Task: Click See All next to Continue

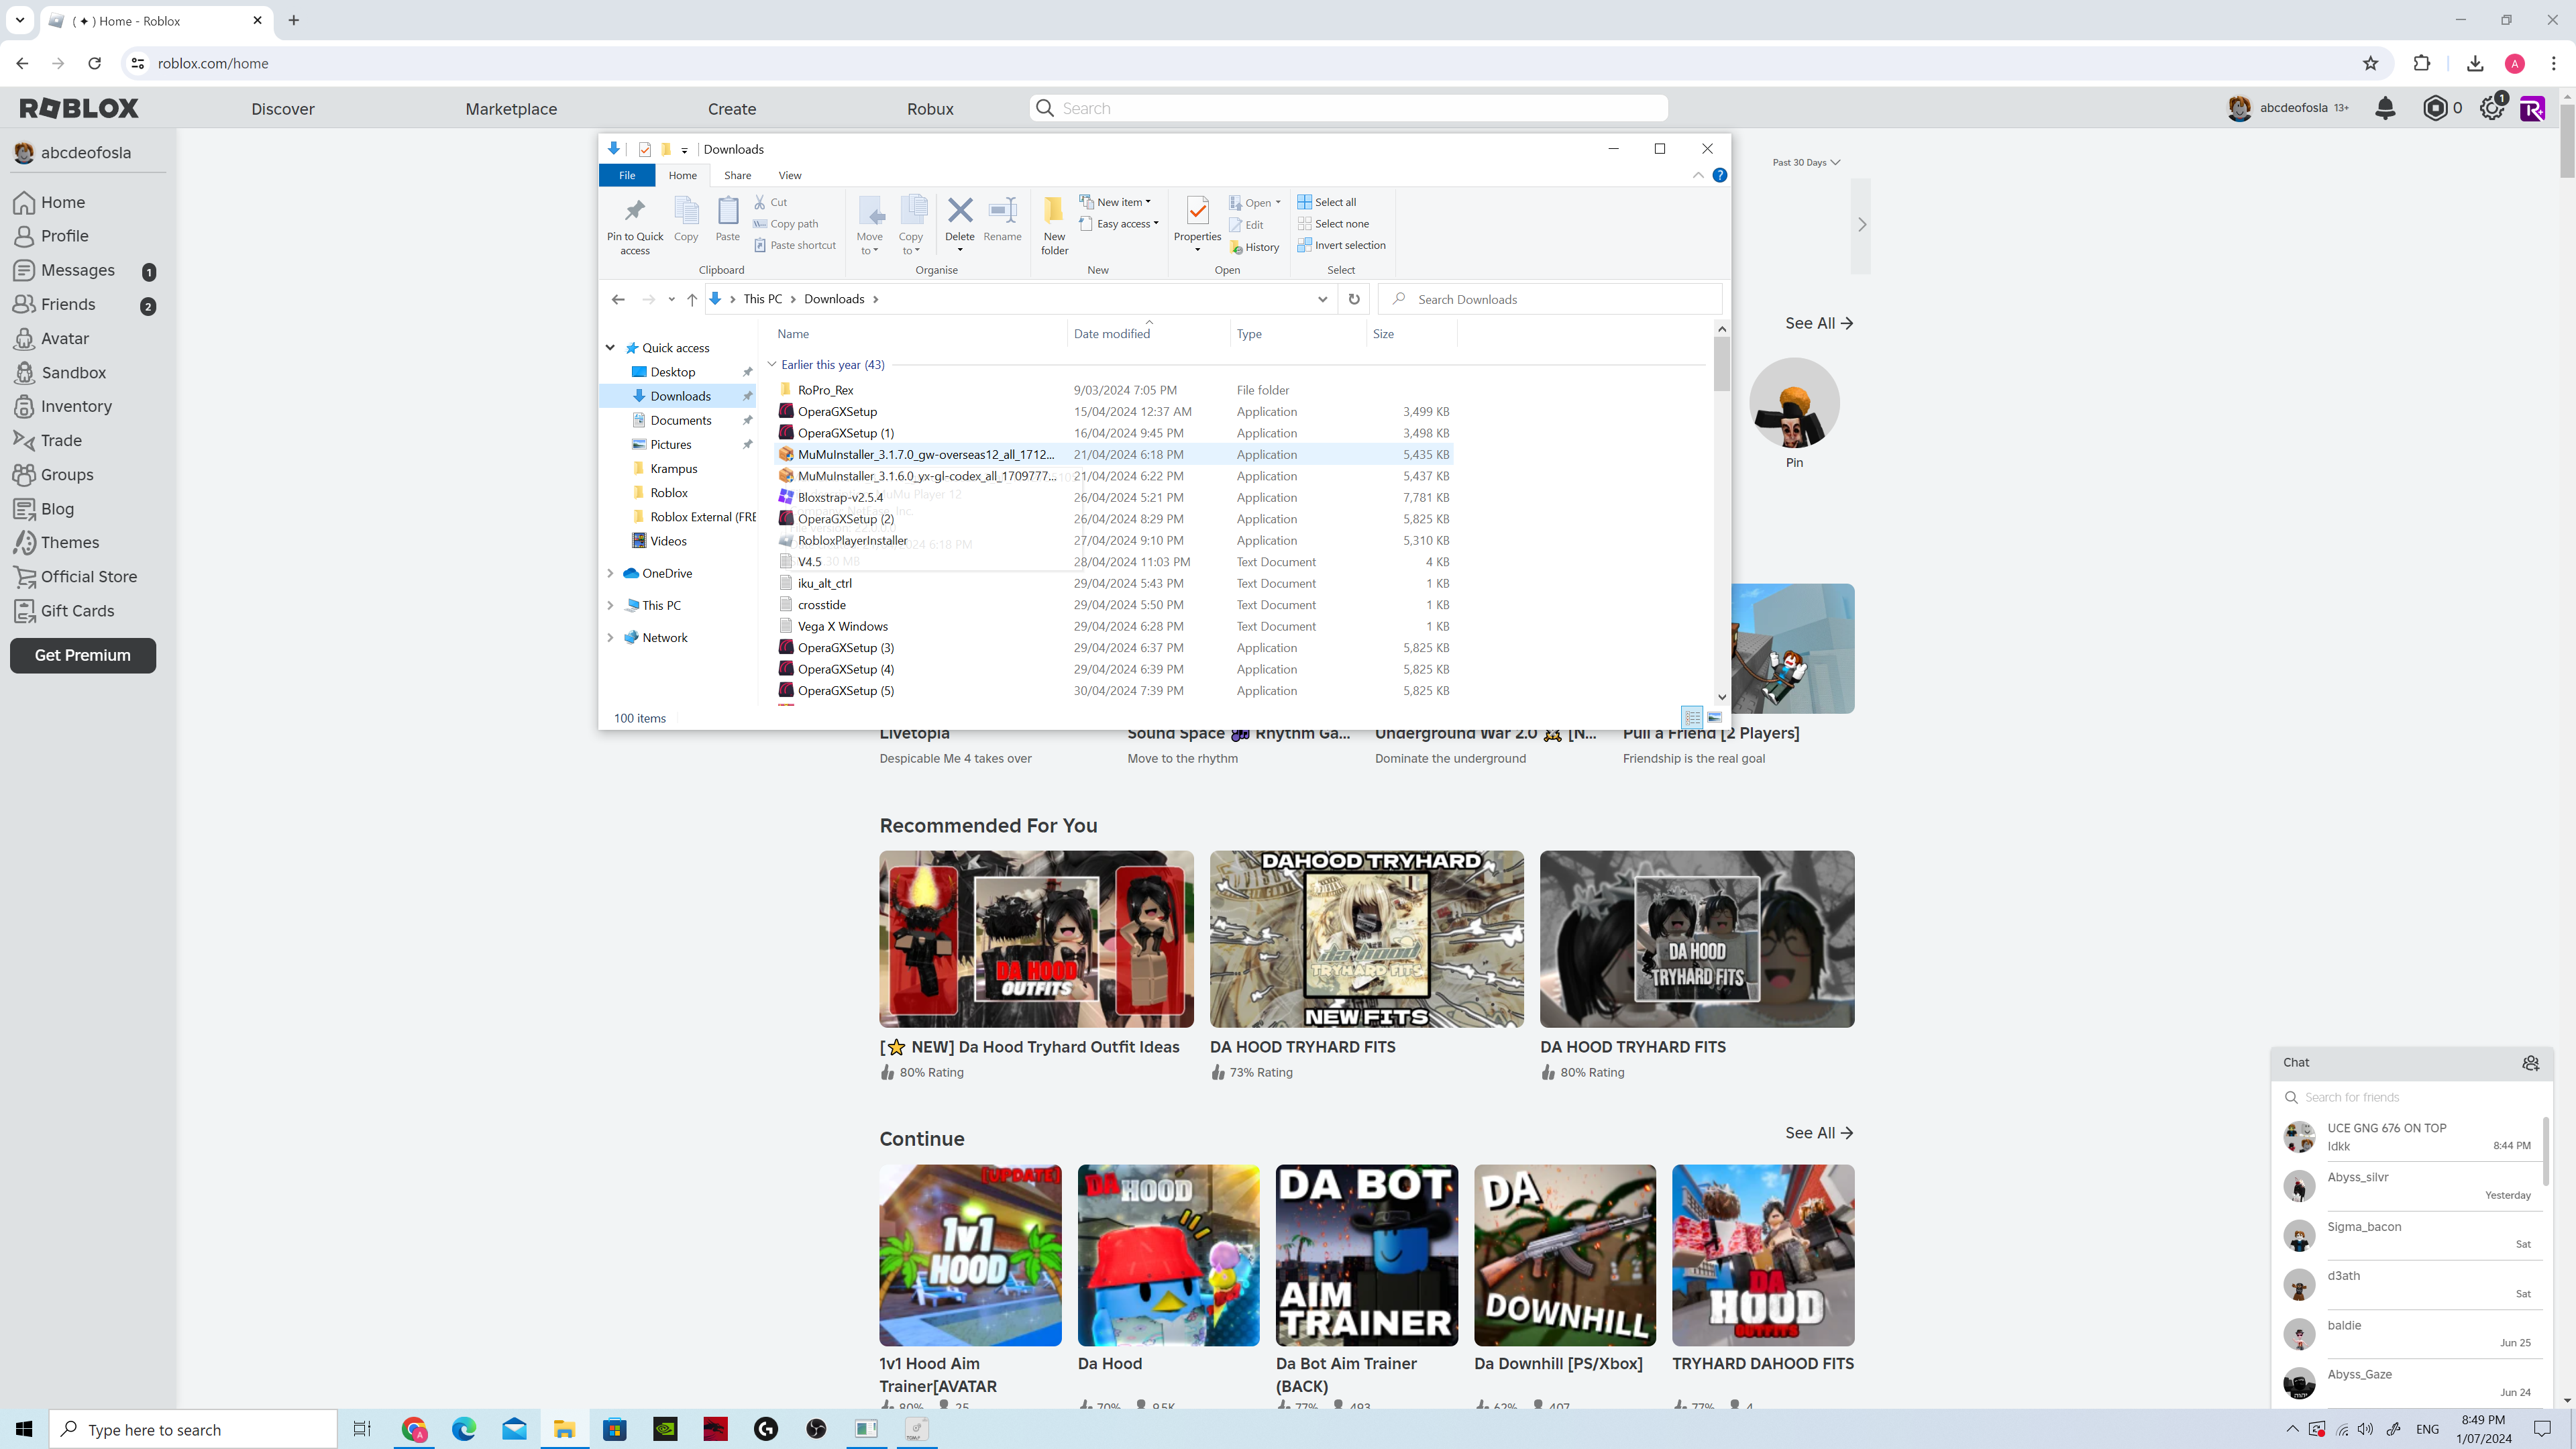Action: [1819, 1133]
